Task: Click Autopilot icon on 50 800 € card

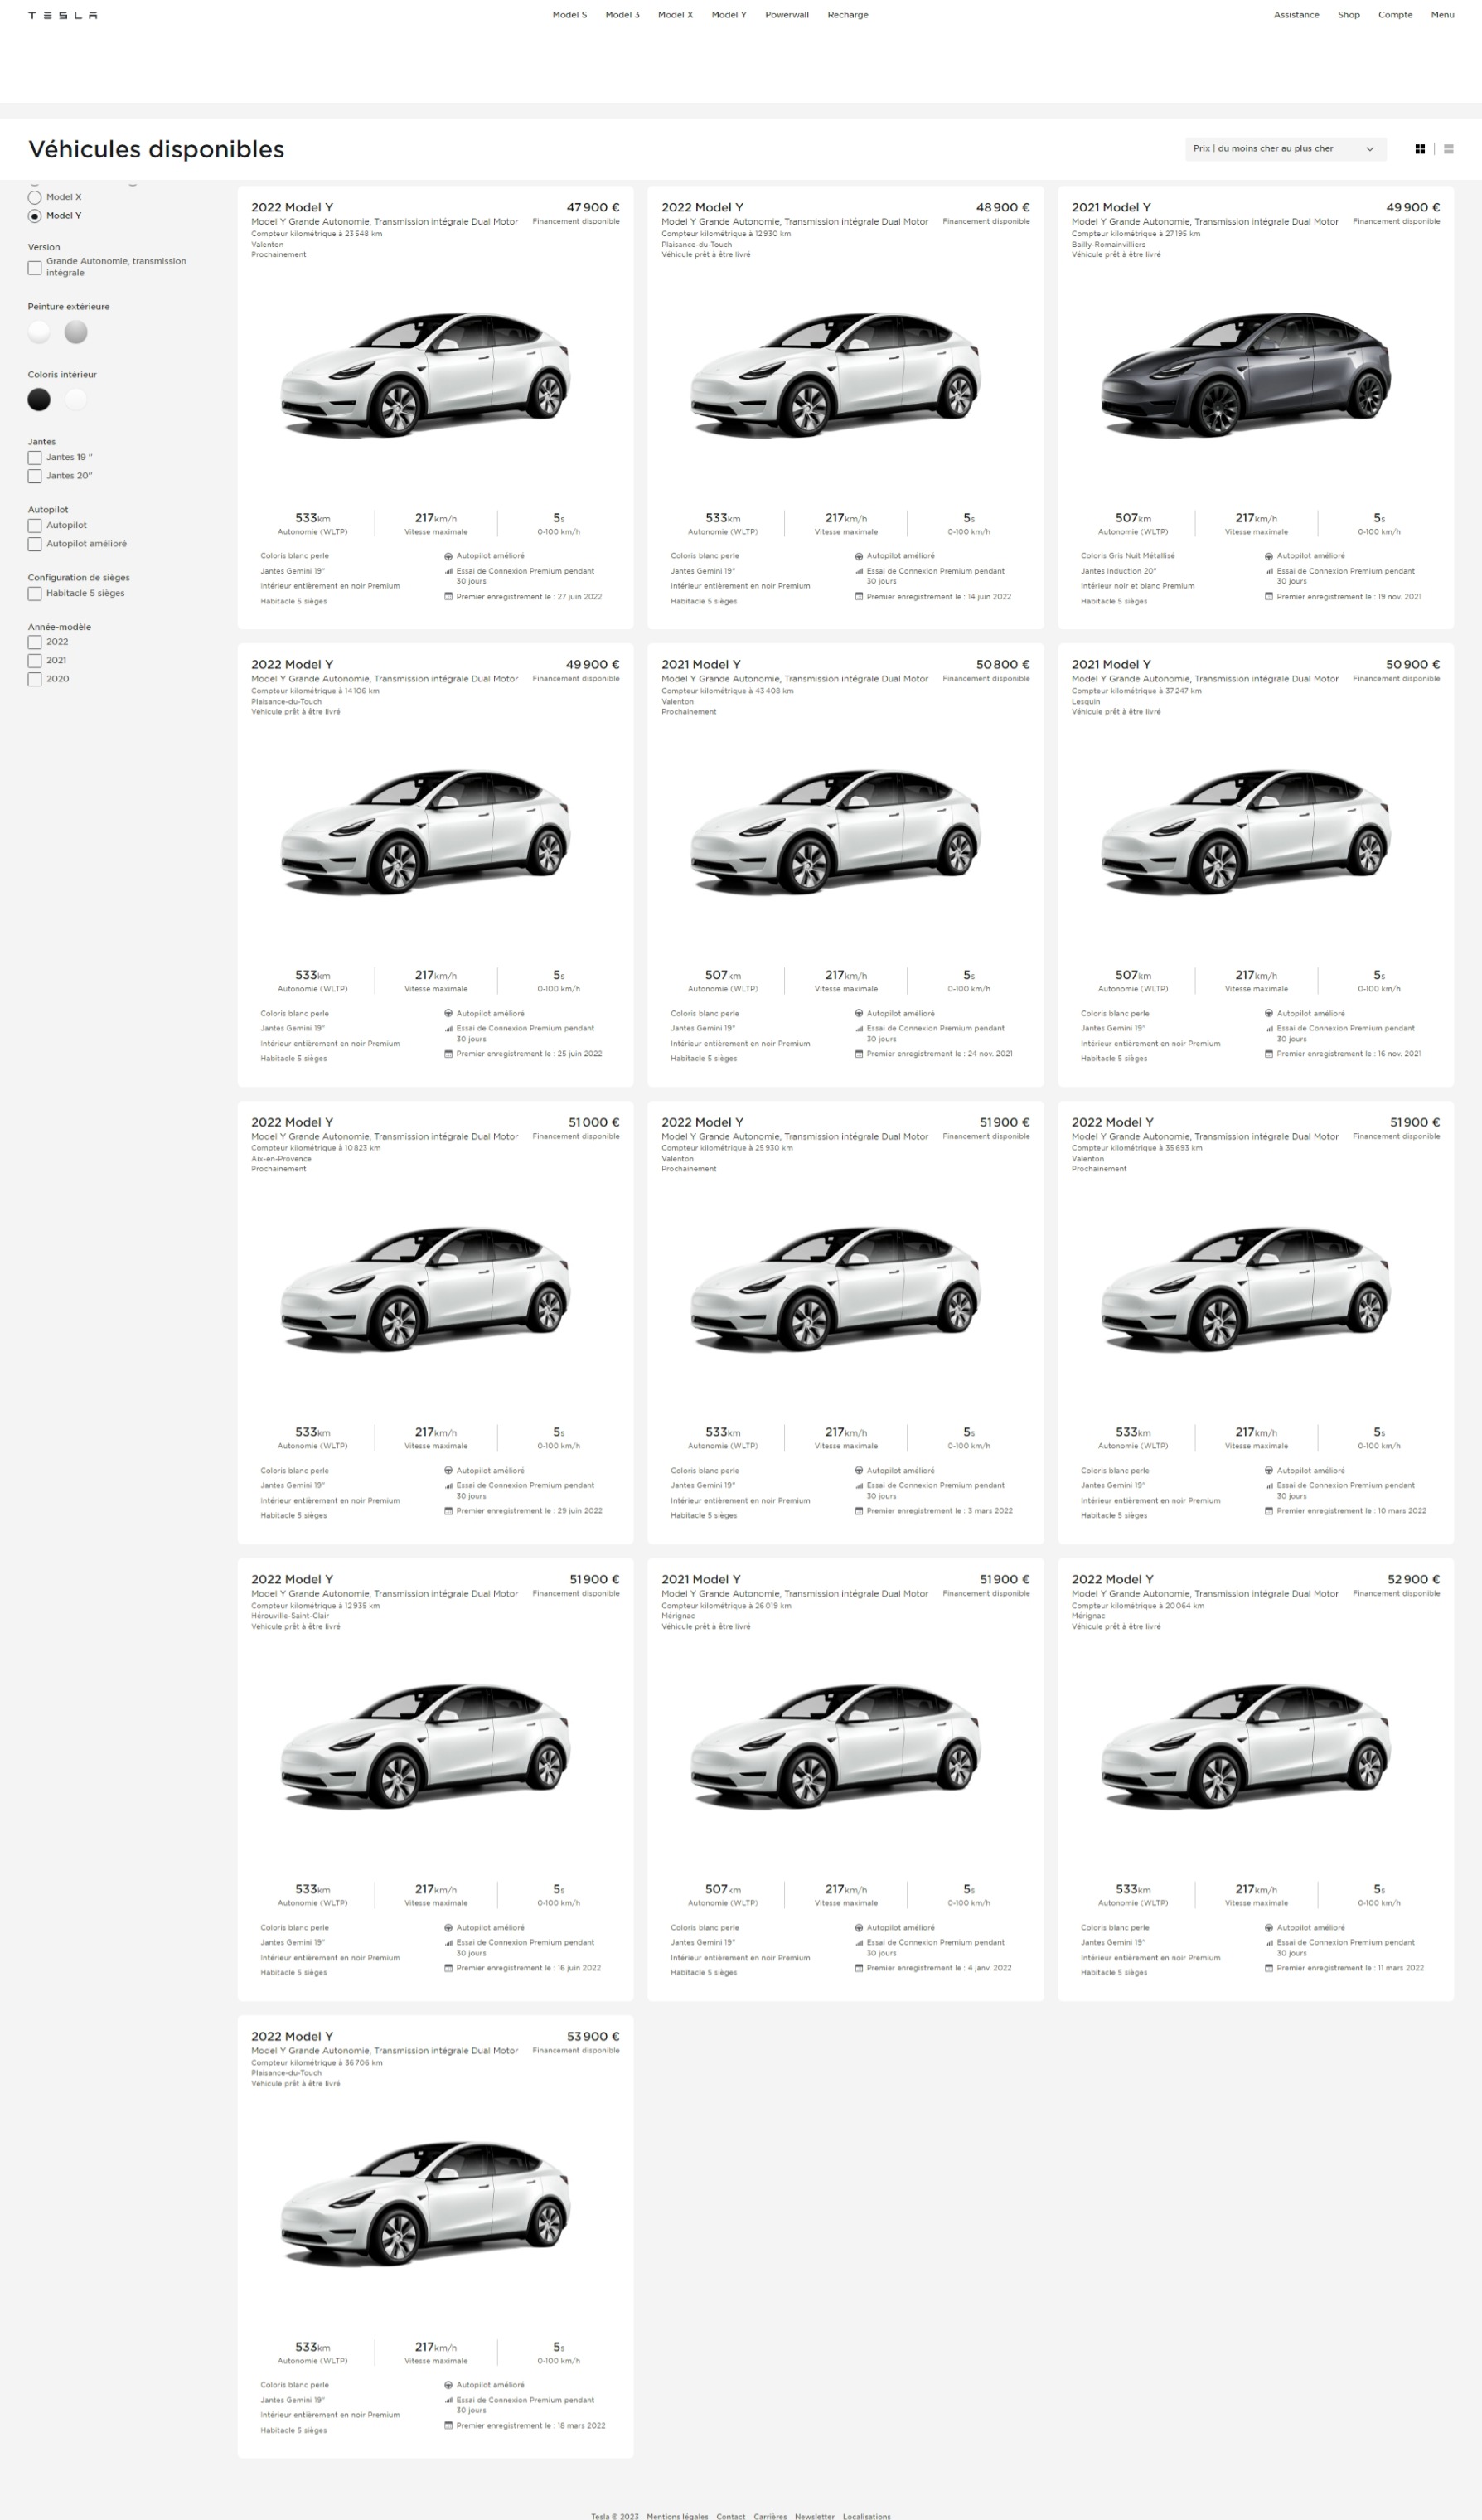Action: [859, 1014]
